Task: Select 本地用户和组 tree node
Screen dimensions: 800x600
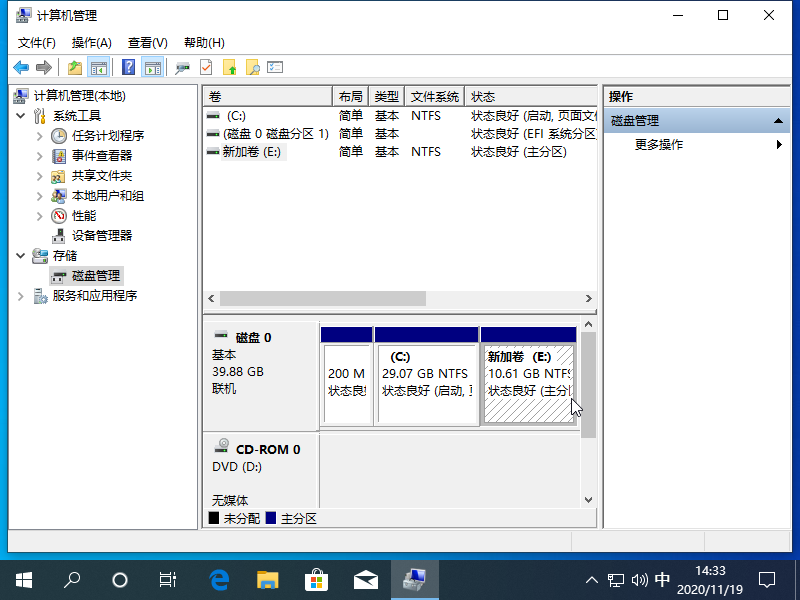Action: (x=108, y=196)
